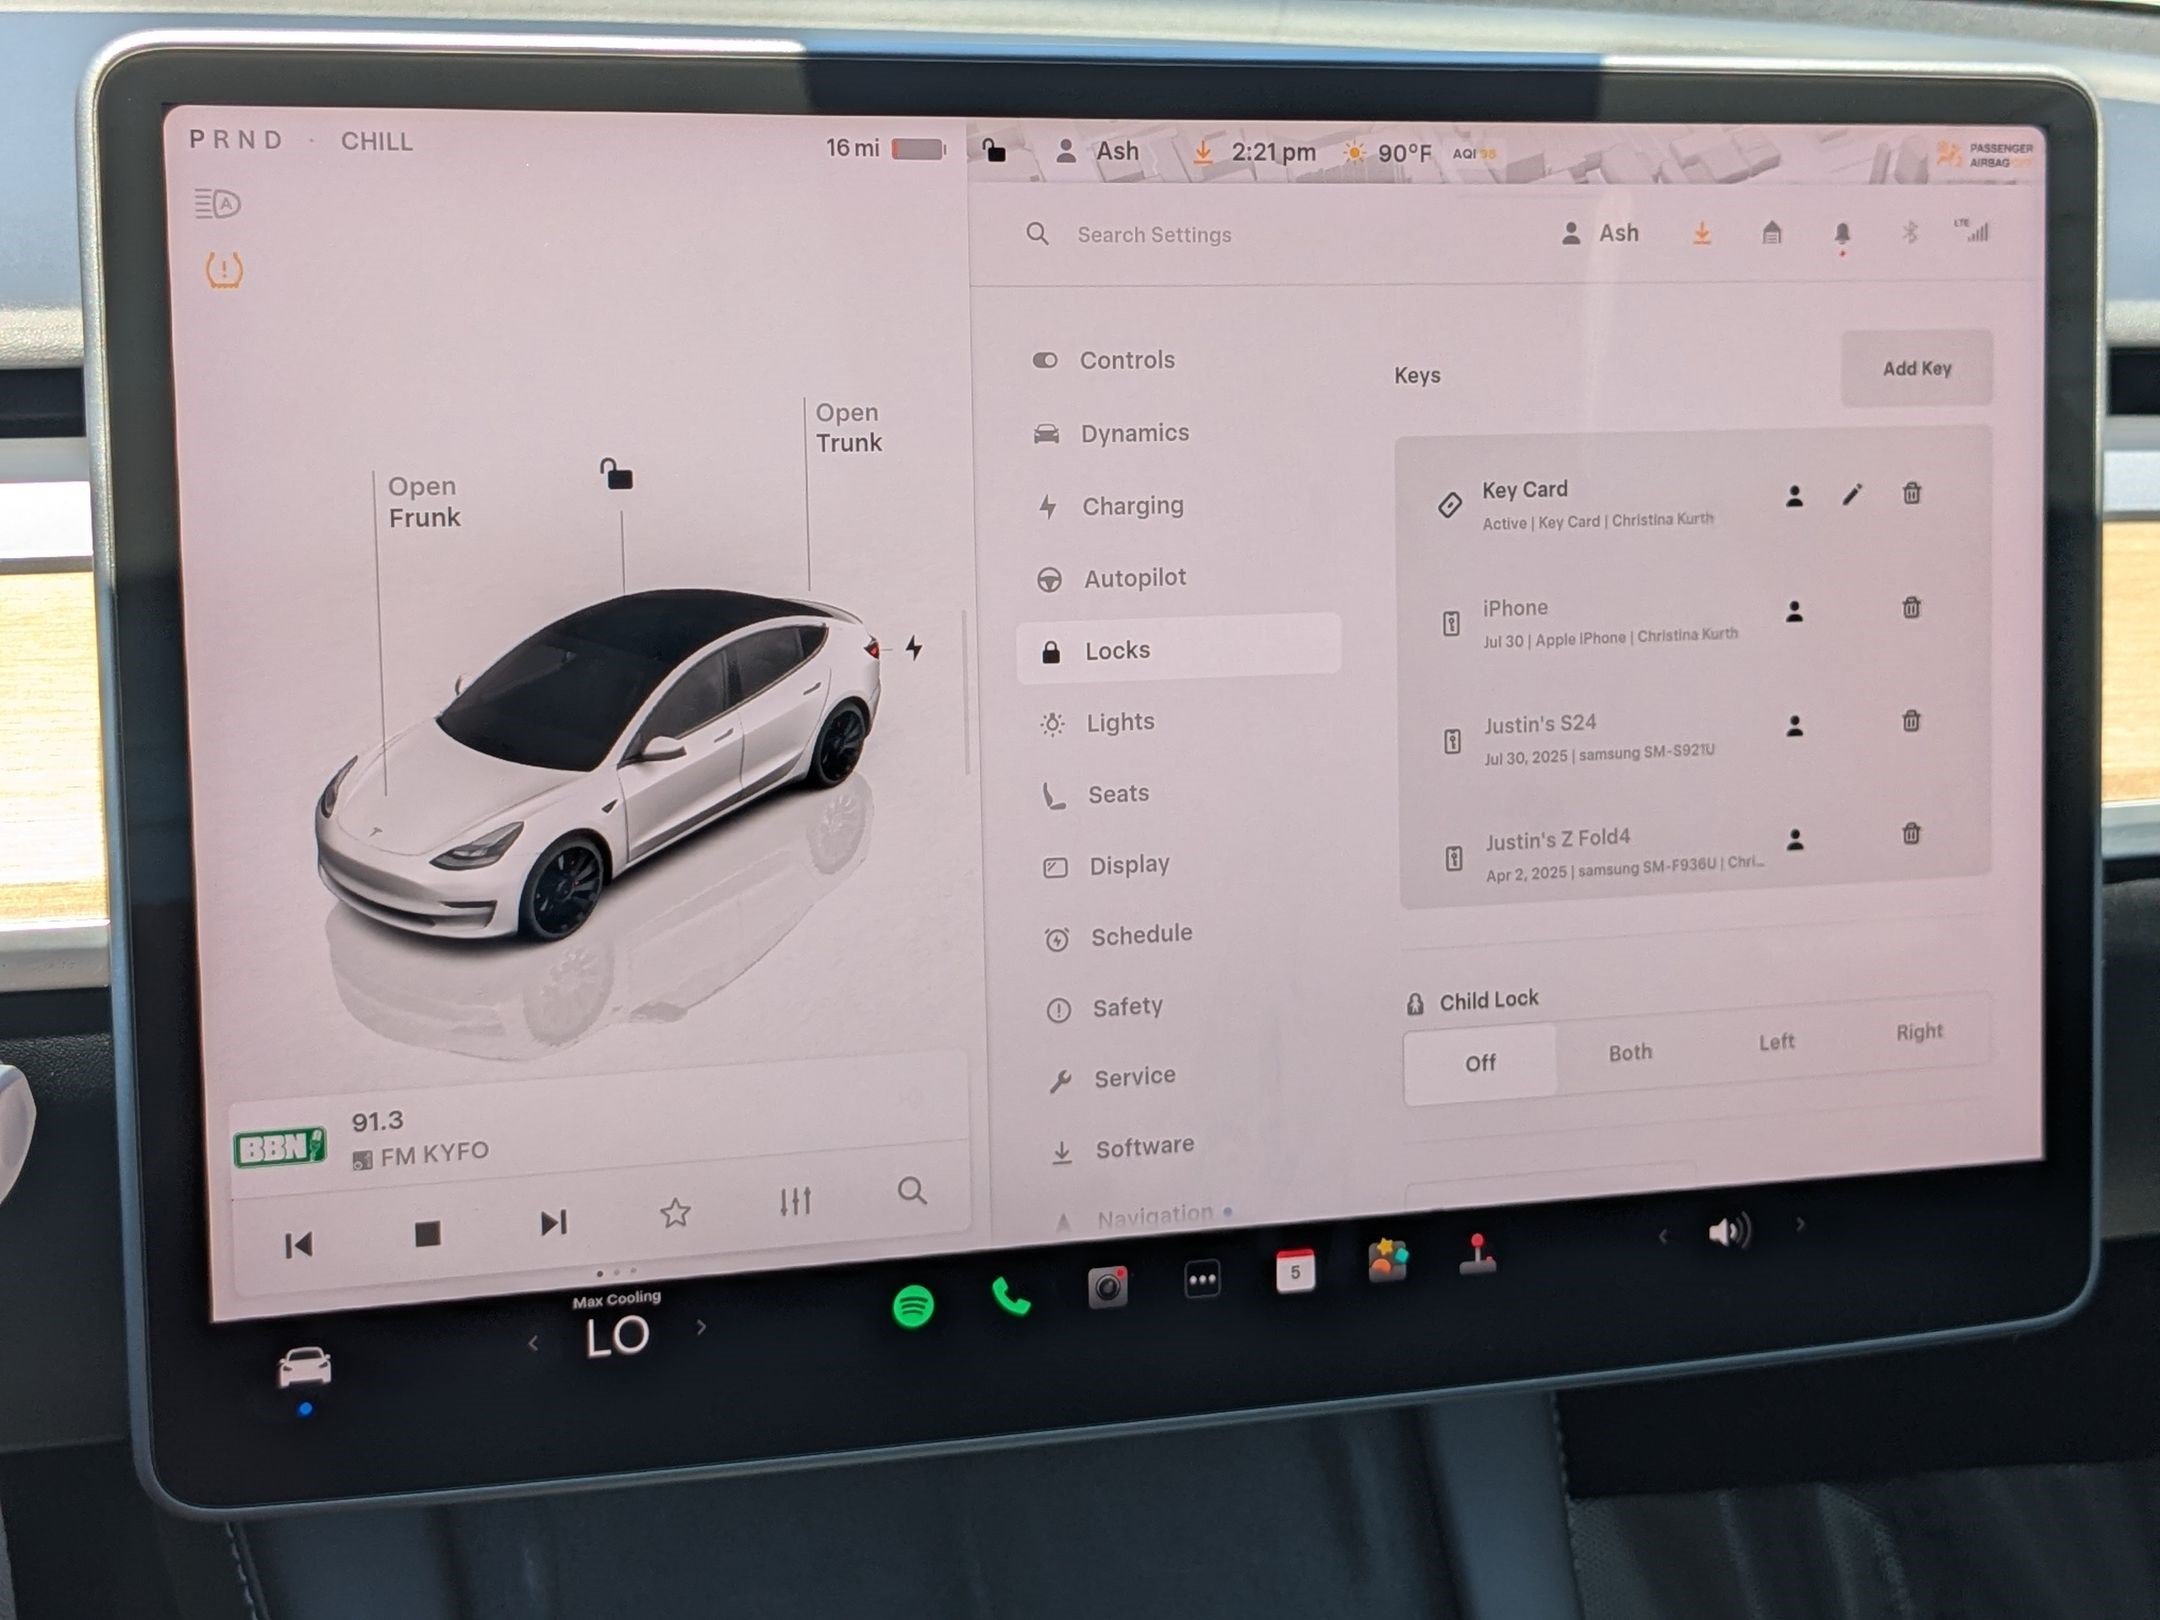Tap the software download arrow in settings header
This screenshot has height=1620, width=2160.
(x=1702, y=234)
